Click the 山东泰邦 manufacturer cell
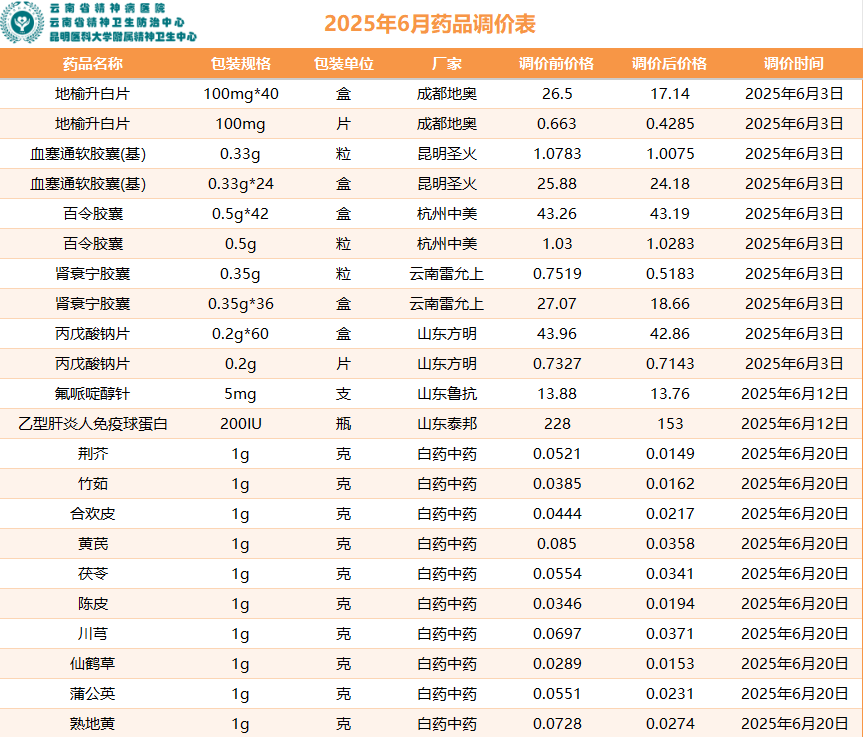863x737 pixels. tap(446, 424)
